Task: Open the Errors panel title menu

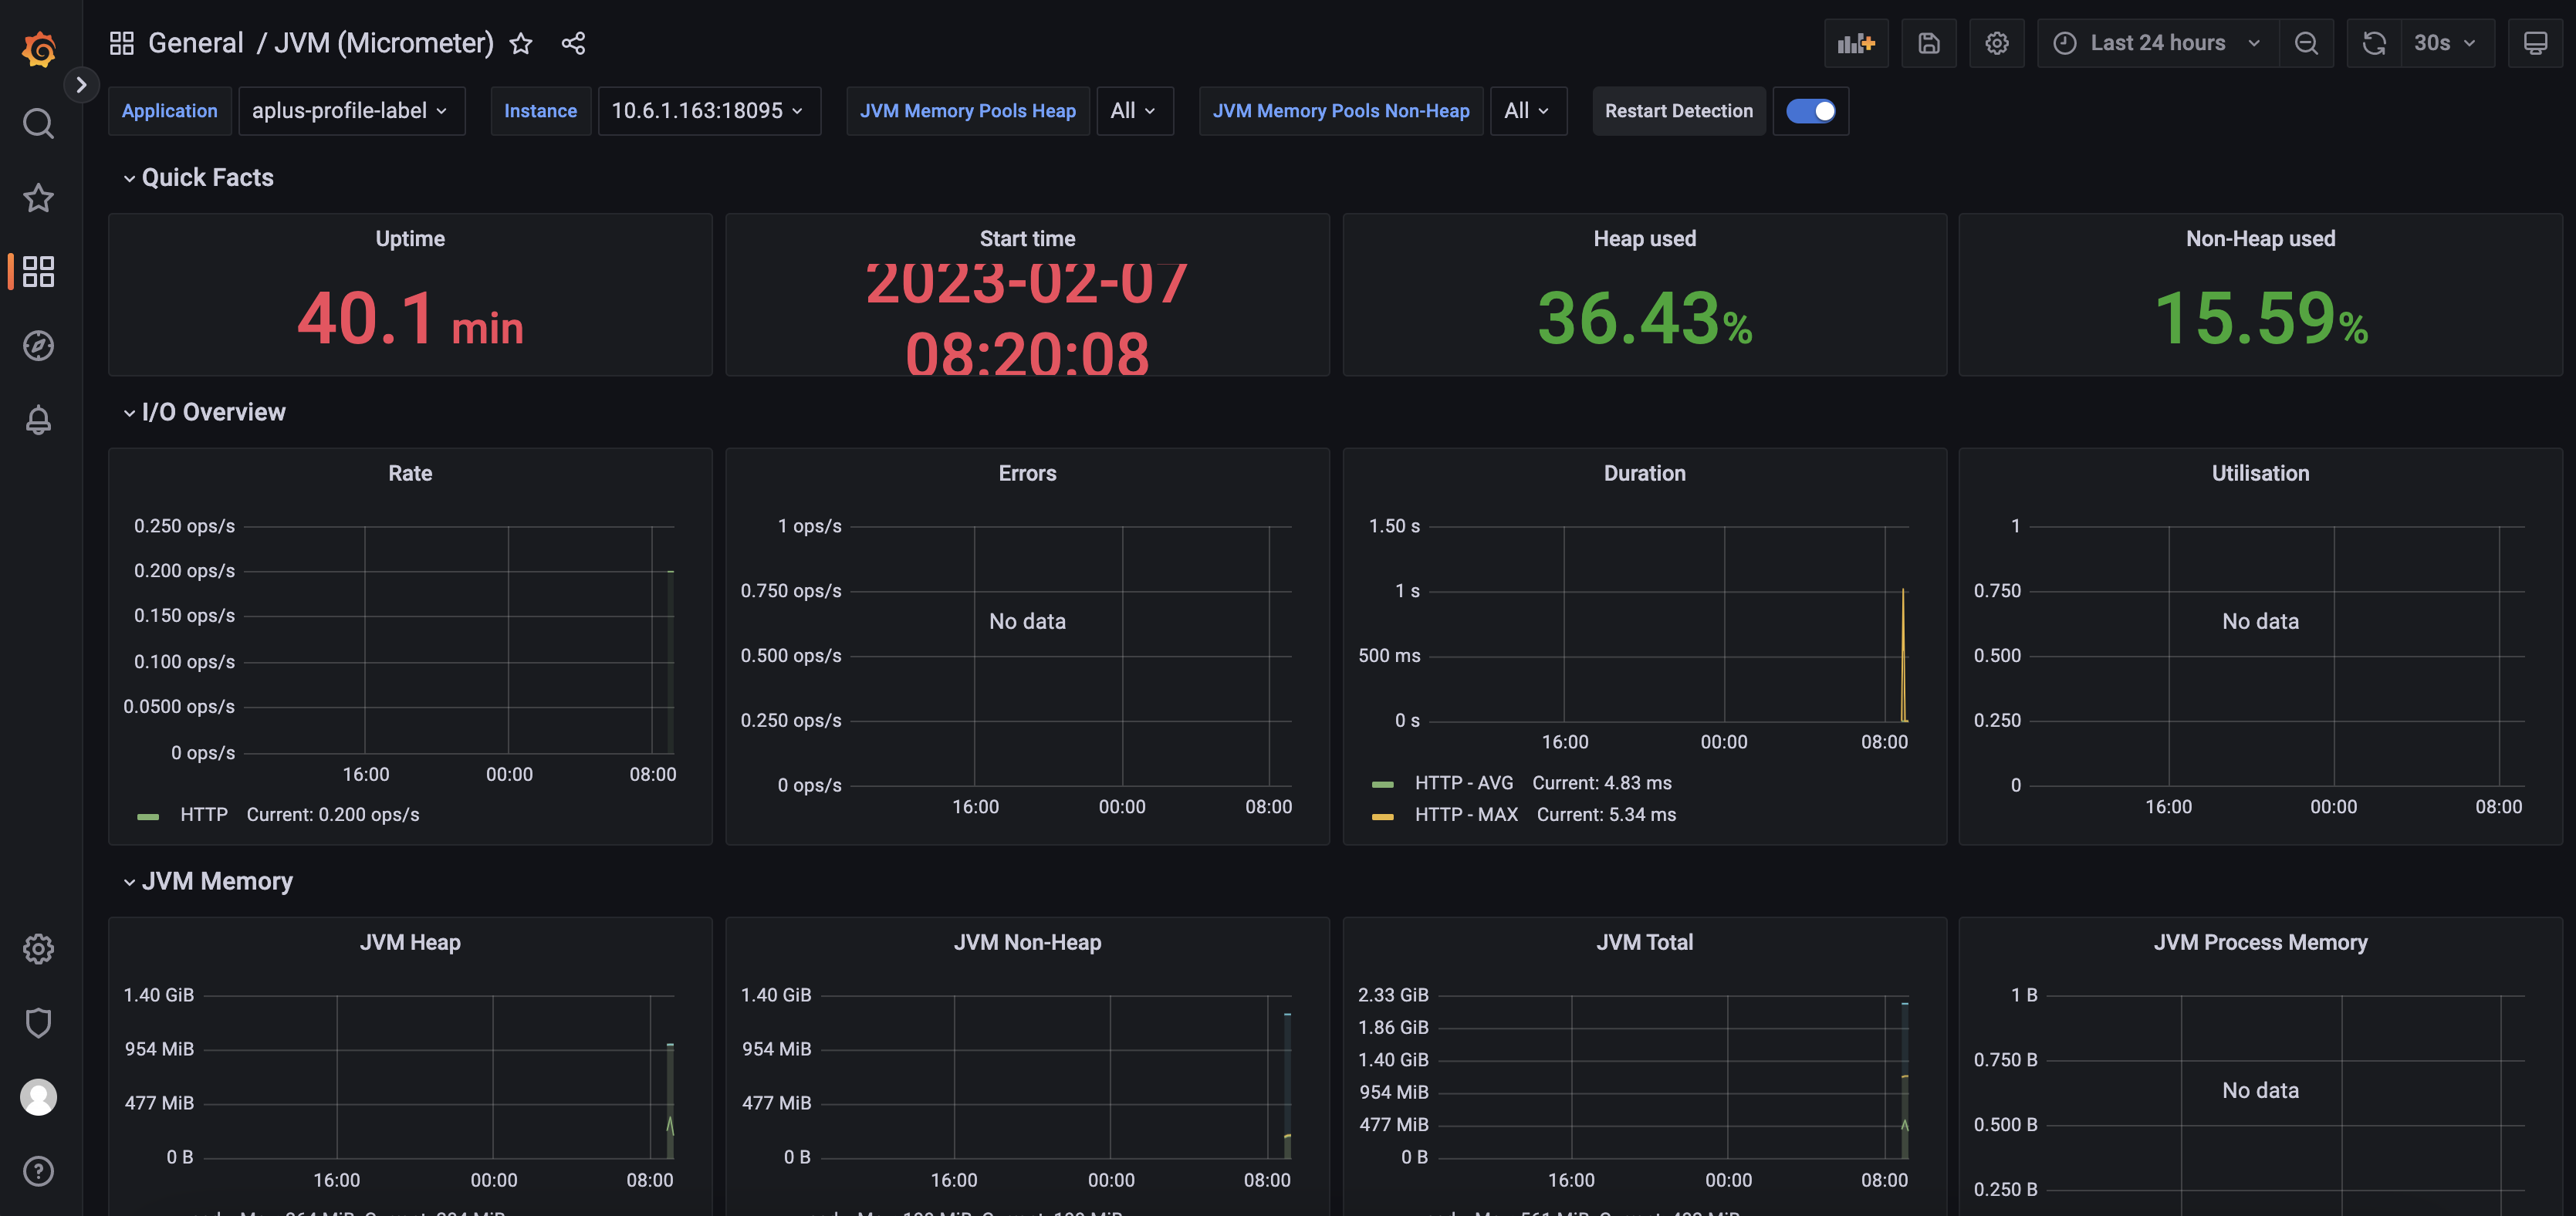Action: (1027, 474)
